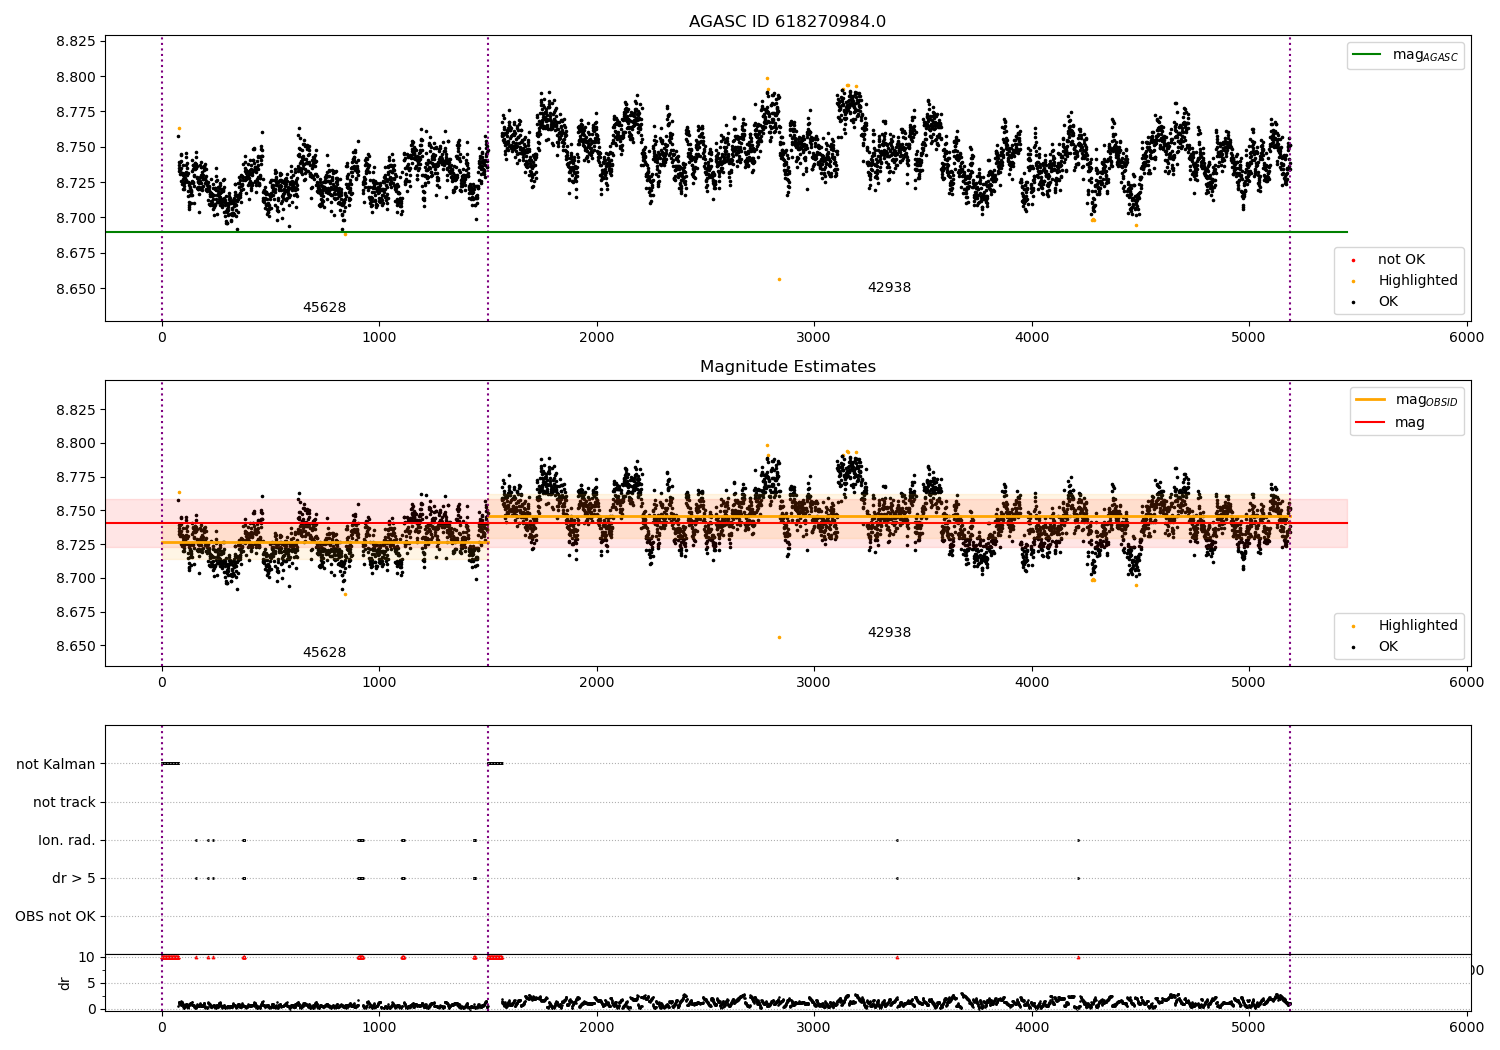The height and width of the screenshot is (1050, 1500).
Task: Click x-tick 3000 under the AGASC plot
Action: coord(814,338)
